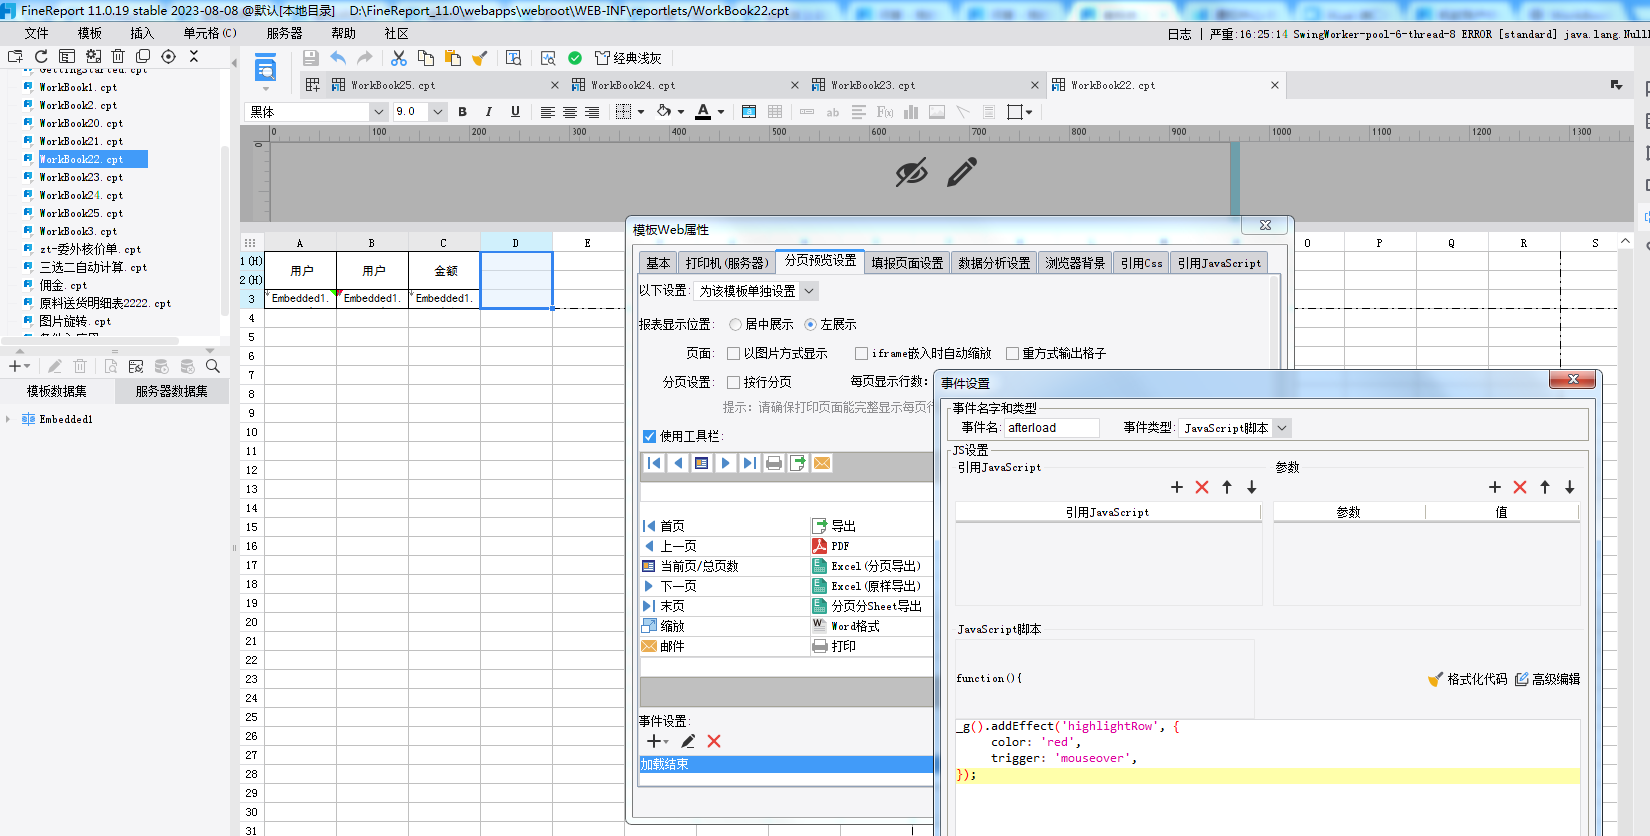Click the delete trash icon in file panel
This screenshot has width=1650, height=836.
click(118, 57)
